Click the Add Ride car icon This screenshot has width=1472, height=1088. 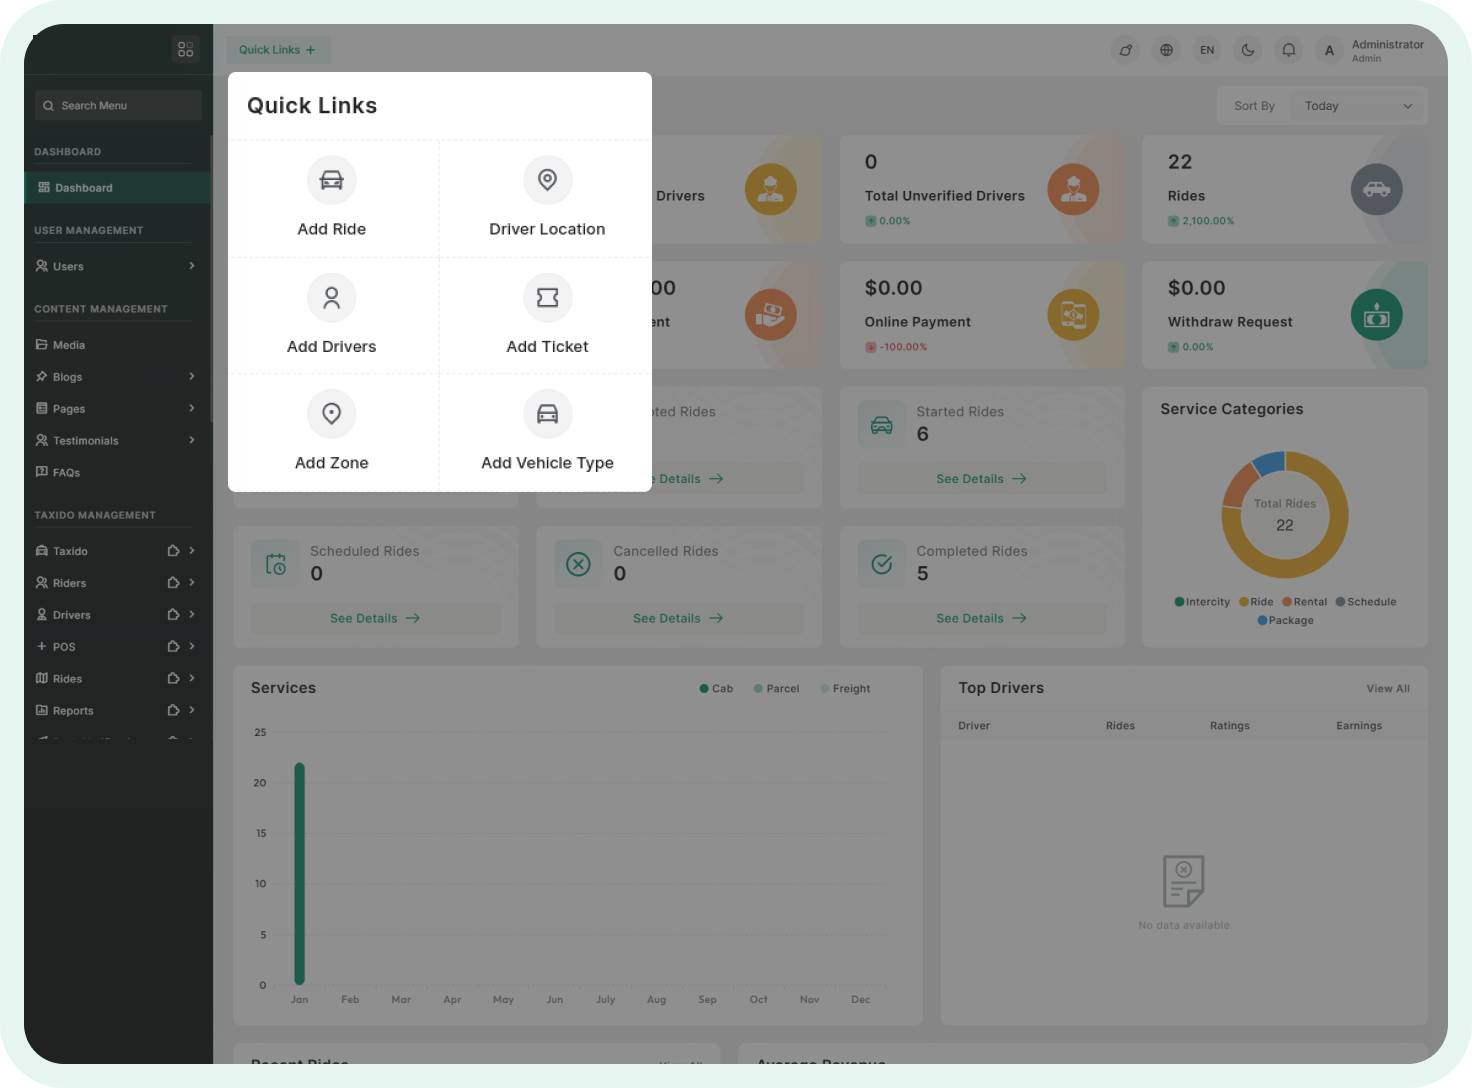(331, 180)
